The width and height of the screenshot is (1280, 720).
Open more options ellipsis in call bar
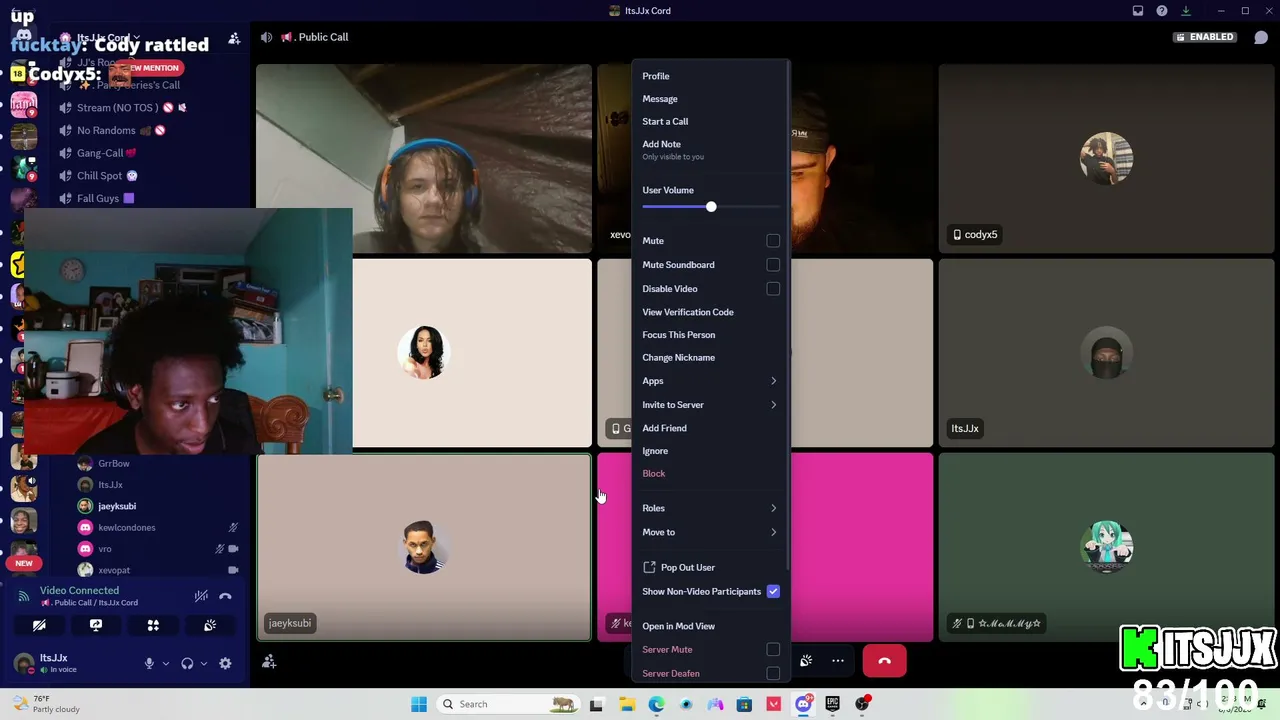point(838,661)
